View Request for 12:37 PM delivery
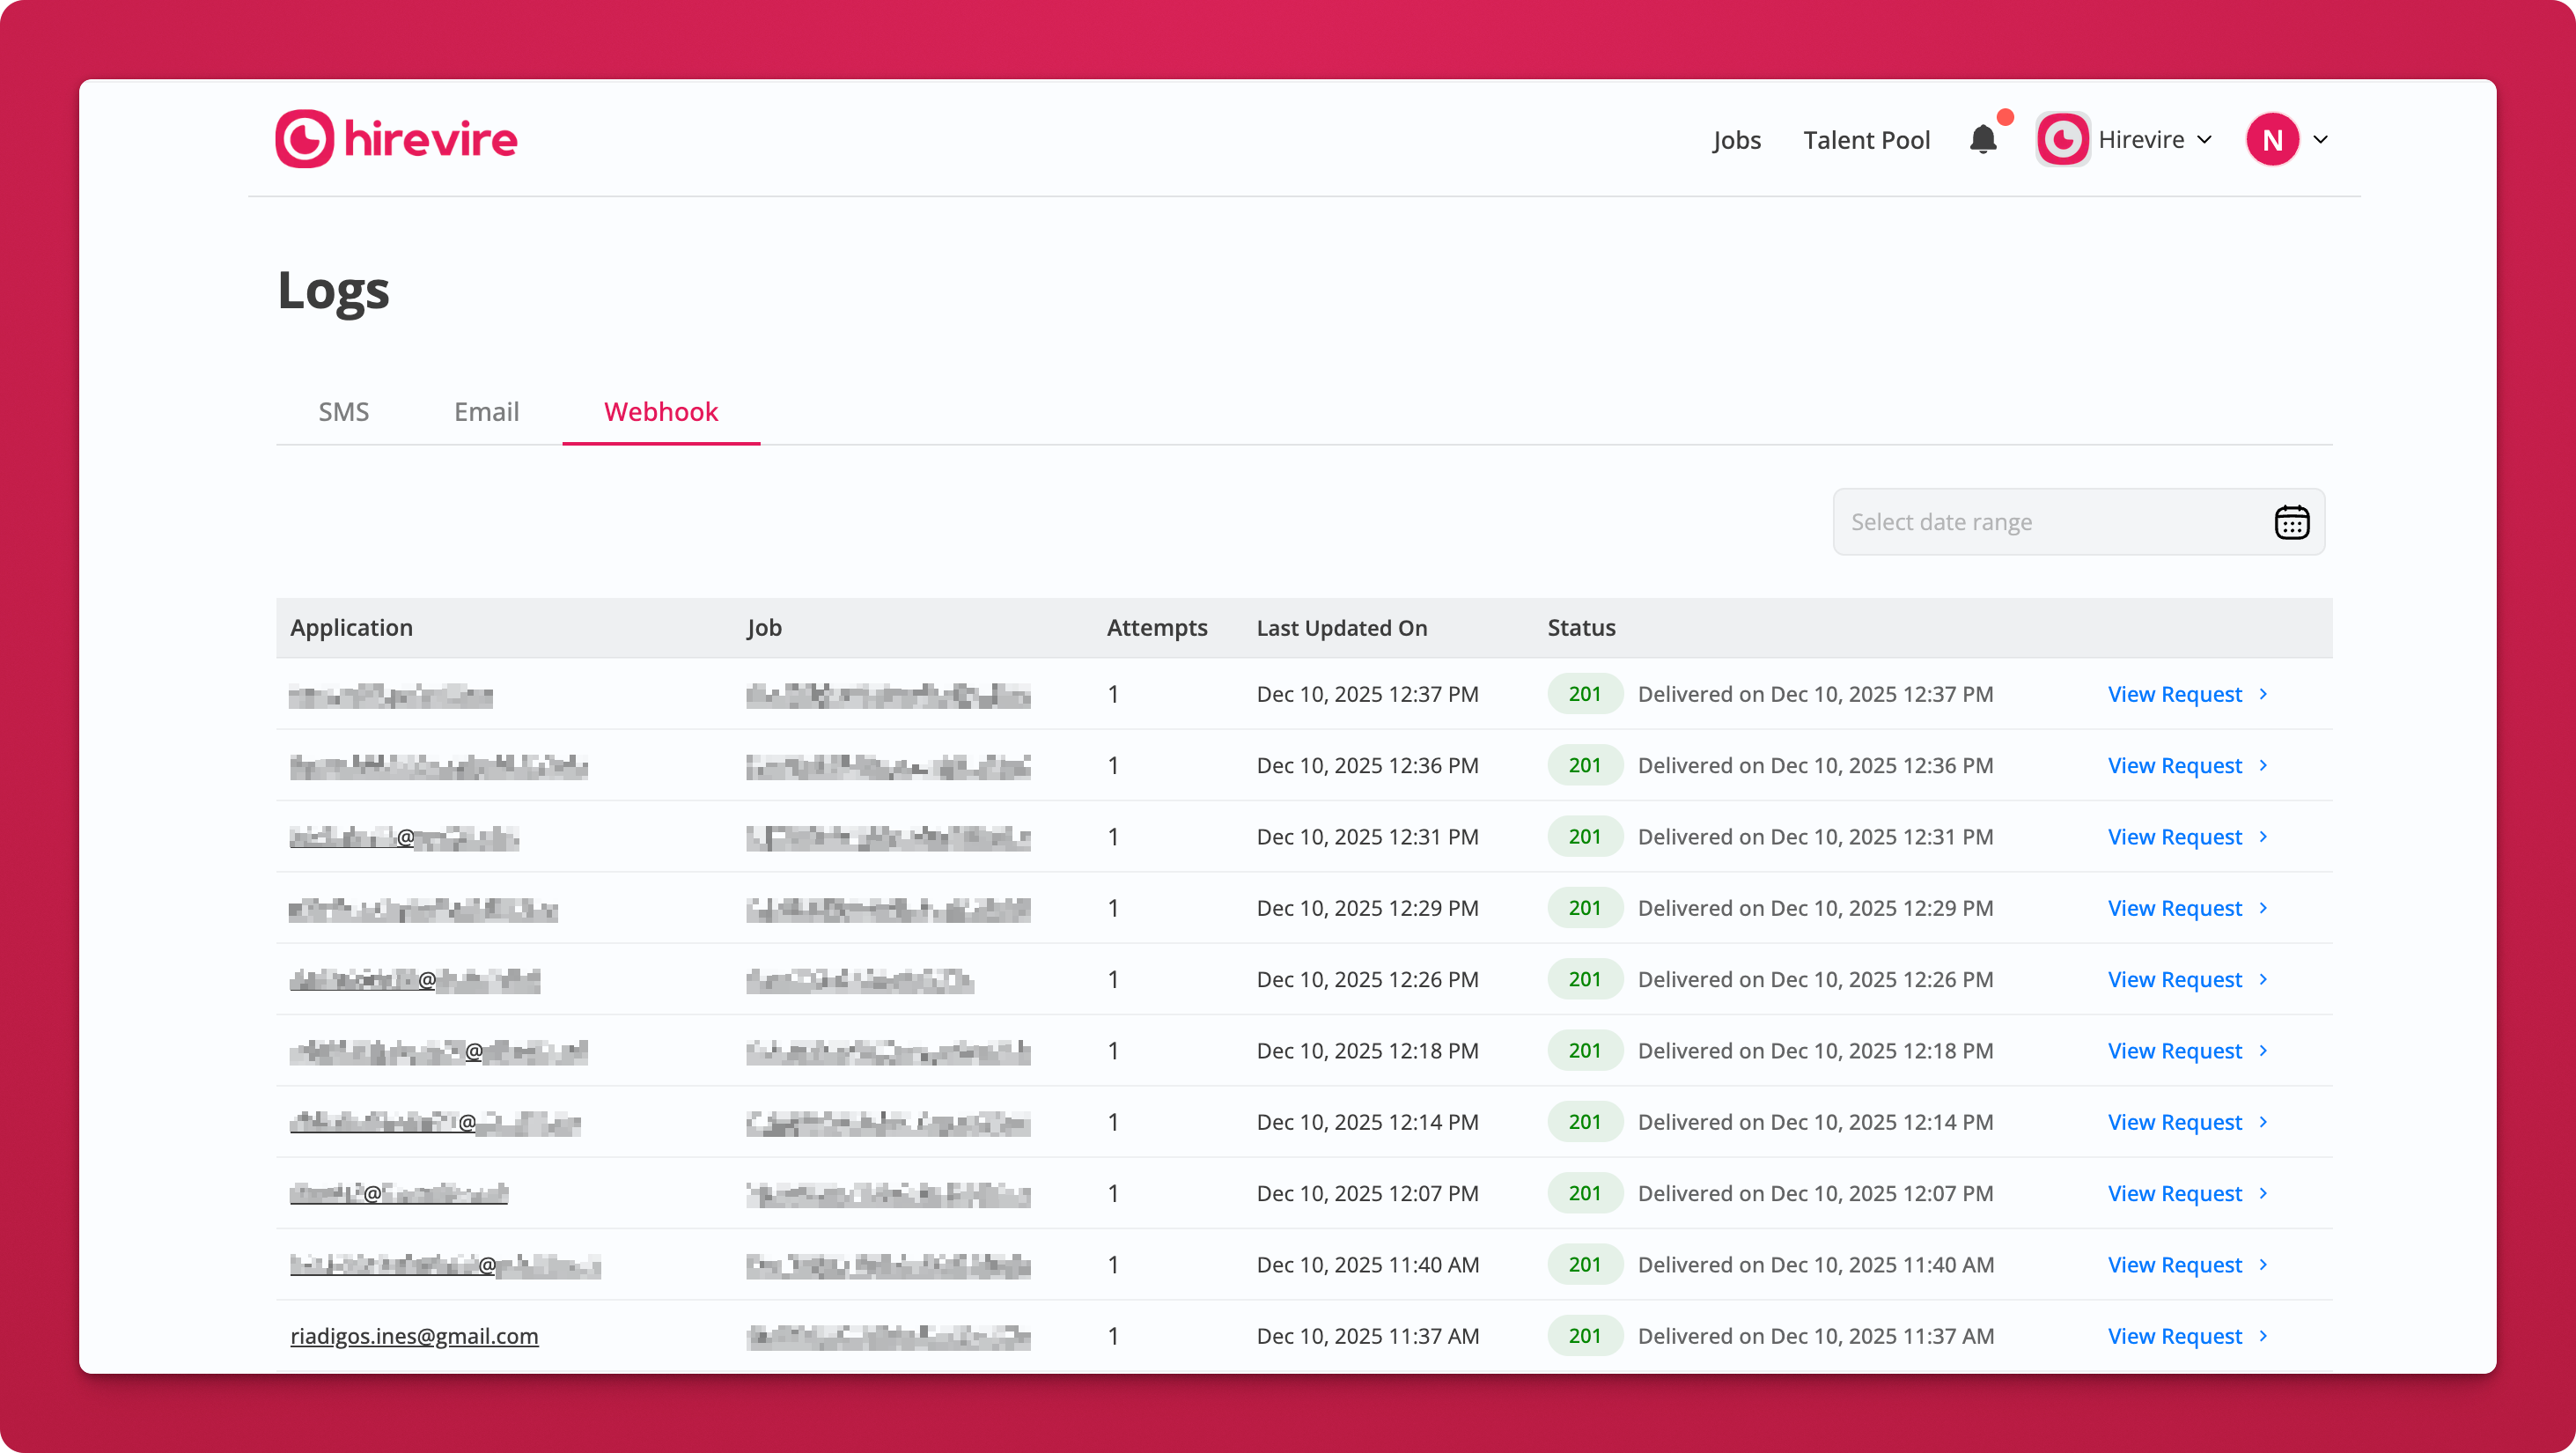The height and width of the screenshot is (1453, 2576). pyautogui.click(x=2174, y=694)
